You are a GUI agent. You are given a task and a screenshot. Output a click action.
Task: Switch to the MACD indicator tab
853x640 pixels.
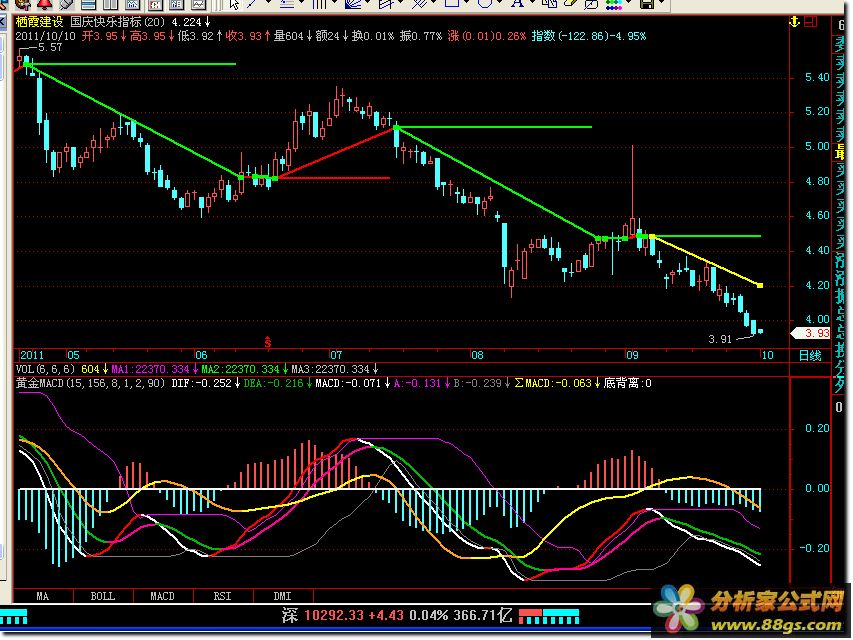[162, 596]
